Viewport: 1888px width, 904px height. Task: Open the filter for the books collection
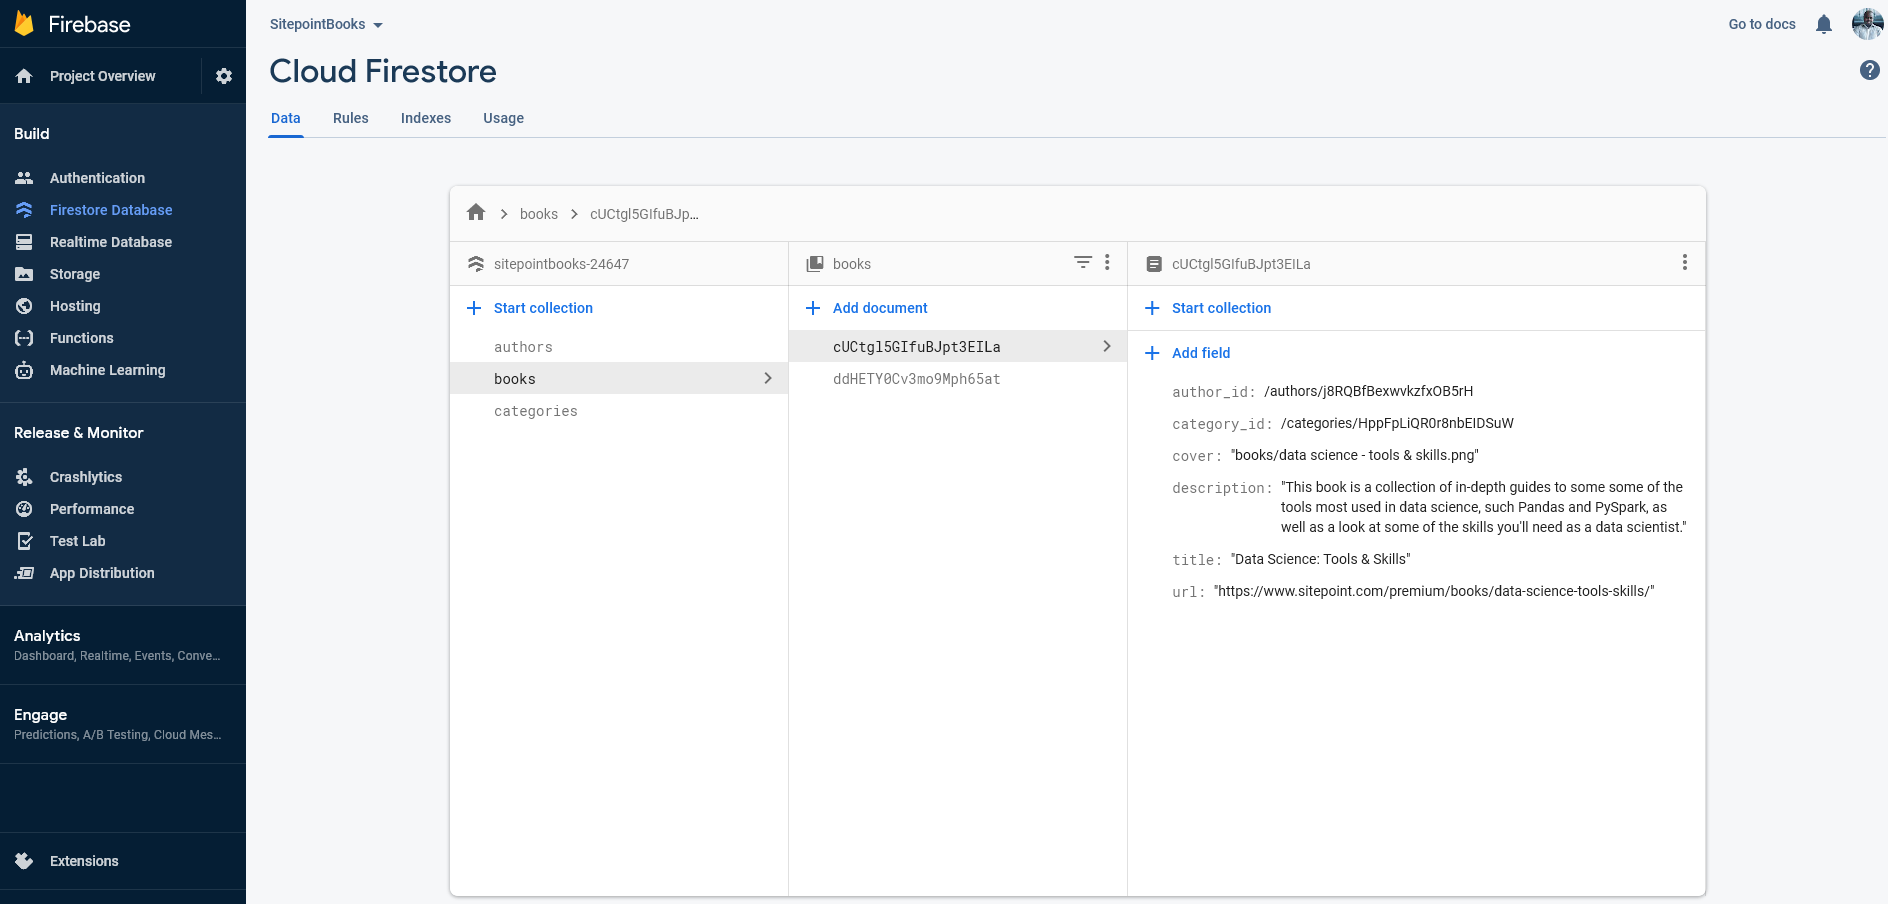1082,262
